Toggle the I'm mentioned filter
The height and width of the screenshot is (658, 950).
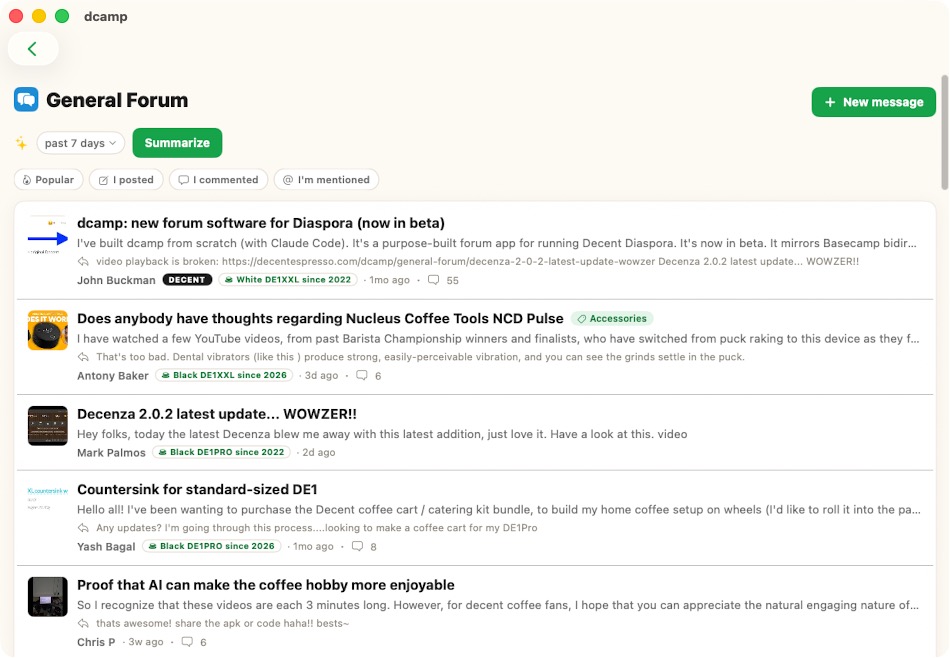326,179
